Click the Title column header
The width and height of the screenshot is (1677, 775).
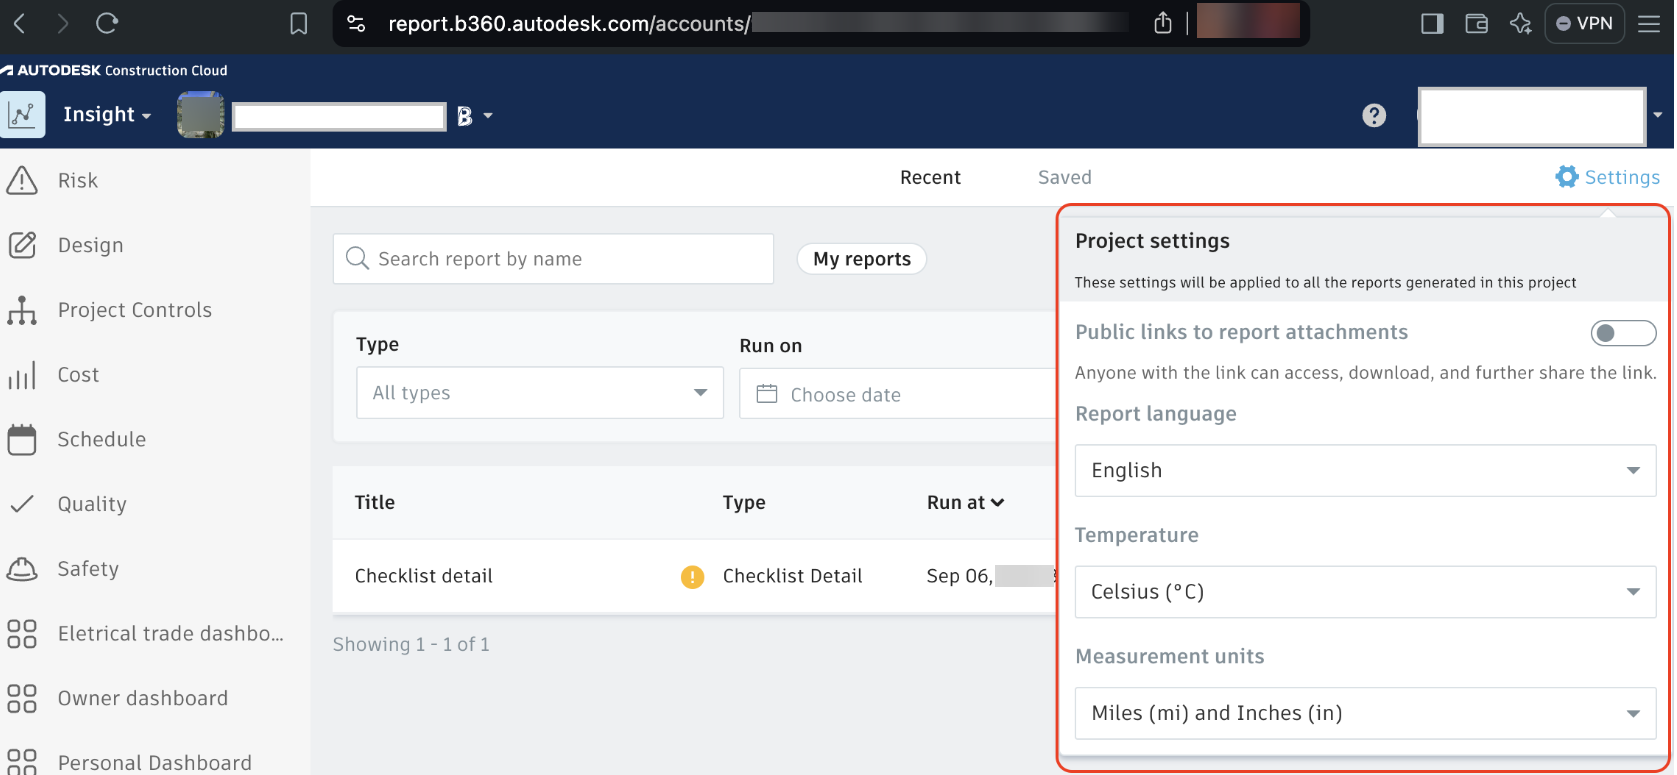375,503
